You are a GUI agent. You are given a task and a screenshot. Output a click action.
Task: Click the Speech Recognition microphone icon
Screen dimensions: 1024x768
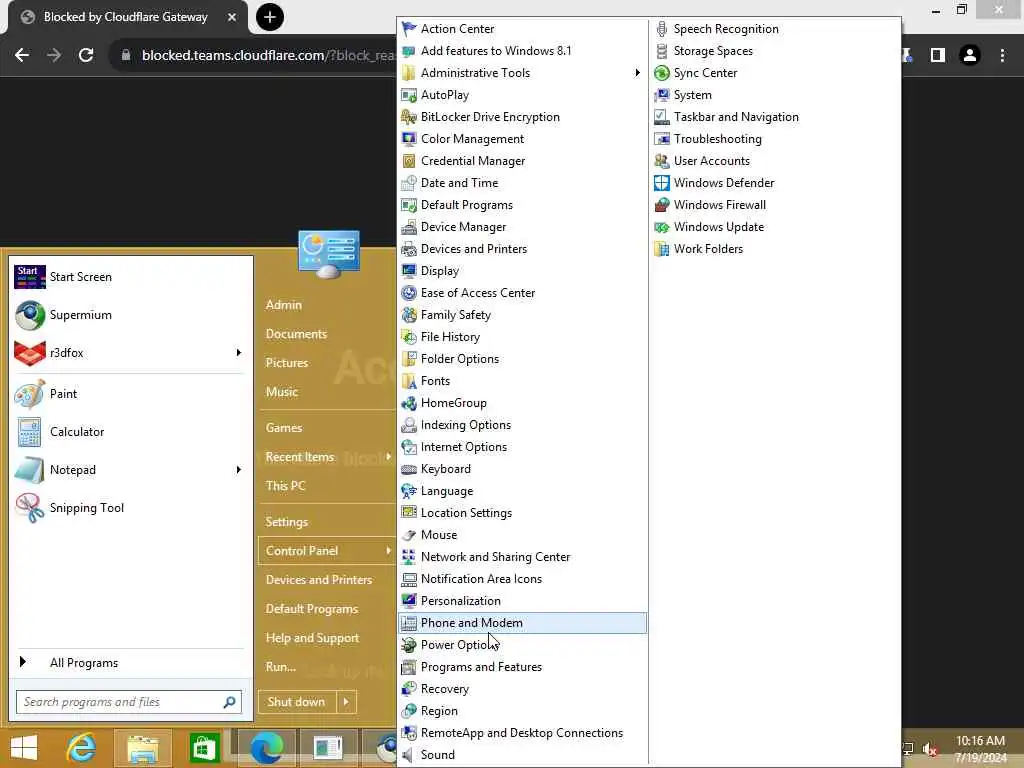coord(662,29)
